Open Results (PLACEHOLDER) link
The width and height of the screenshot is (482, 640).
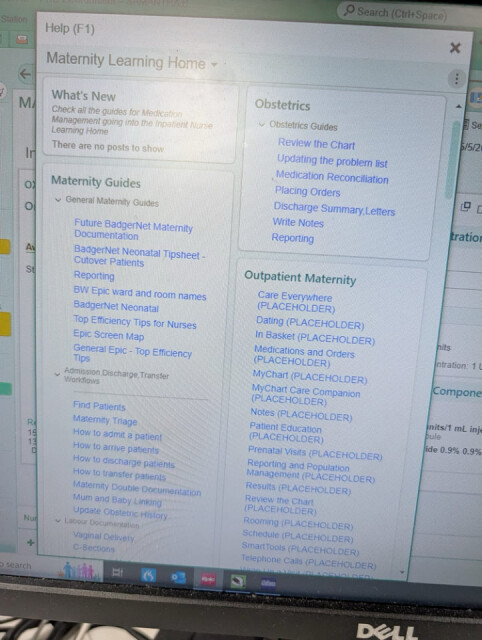pos(298,488)
